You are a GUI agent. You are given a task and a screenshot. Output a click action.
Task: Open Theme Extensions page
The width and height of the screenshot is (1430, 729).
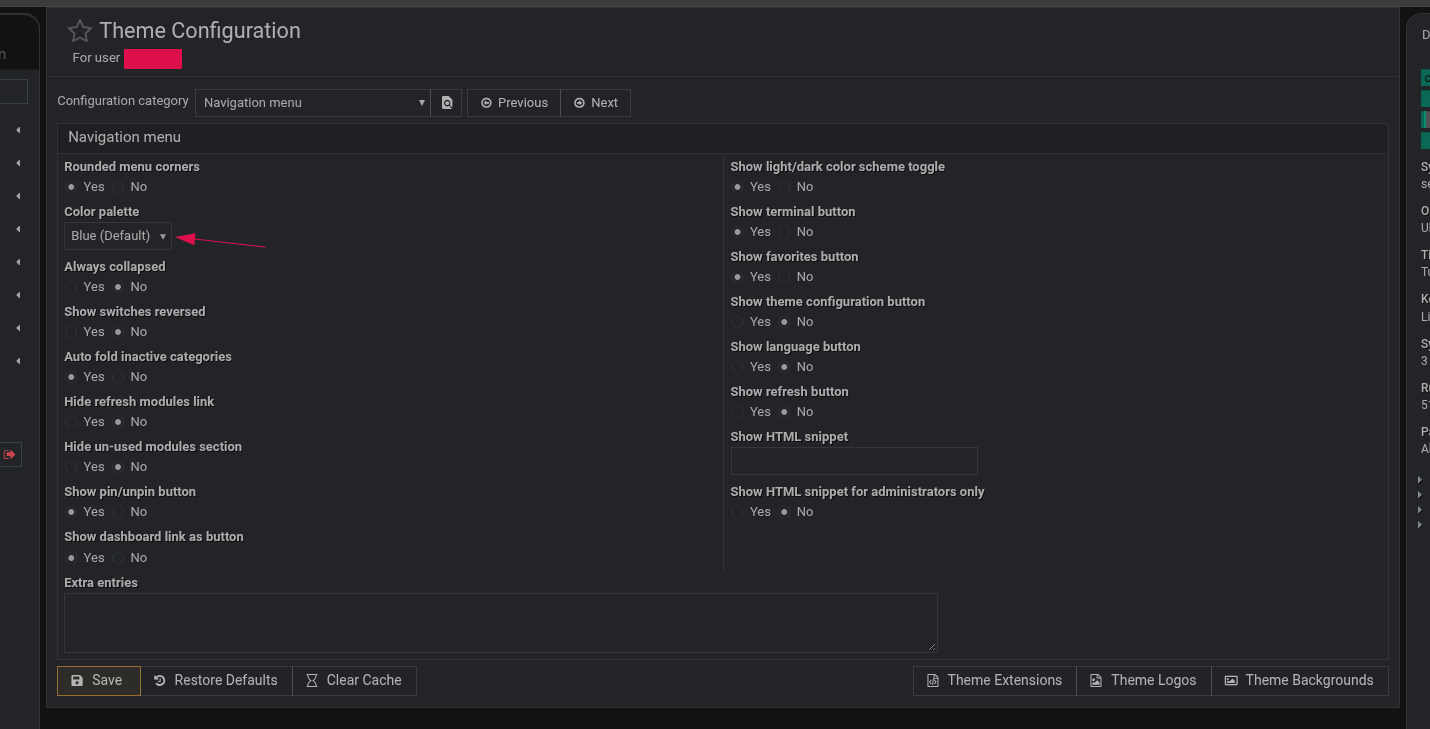(x=995, y=681)
